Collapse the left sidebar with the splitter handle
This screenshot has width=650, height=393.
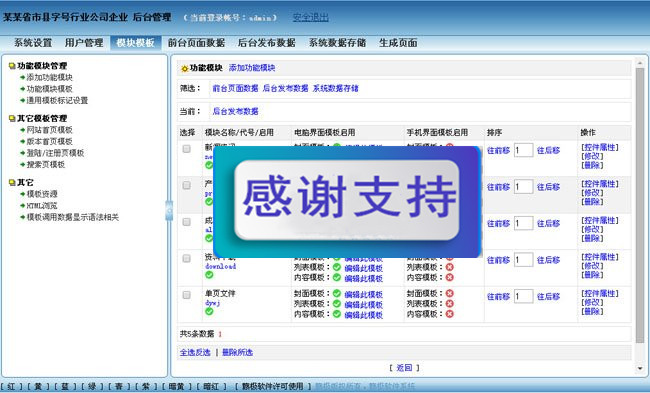coord(169,211)
